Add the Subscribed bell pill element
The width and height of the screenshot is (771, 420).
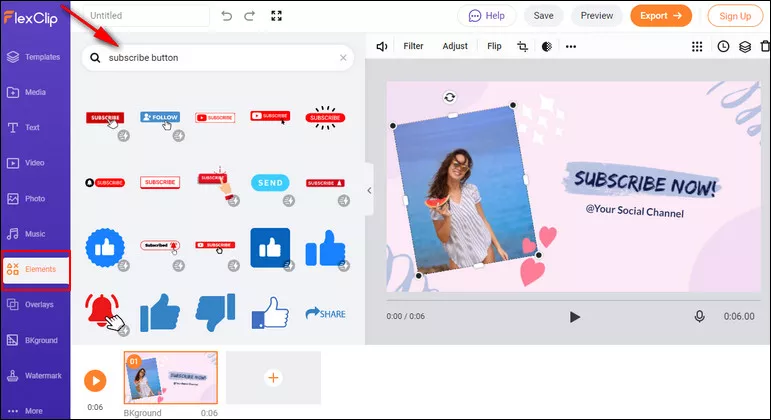160,245
